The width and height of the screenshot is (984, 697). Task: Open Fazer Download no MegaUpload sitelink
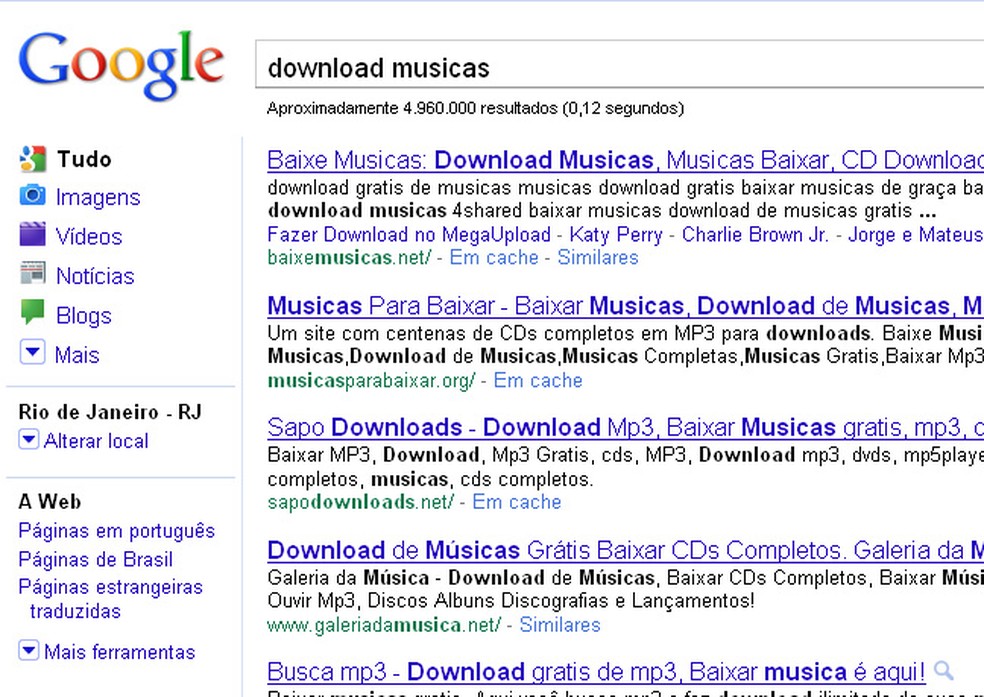[x=409, y=235]
